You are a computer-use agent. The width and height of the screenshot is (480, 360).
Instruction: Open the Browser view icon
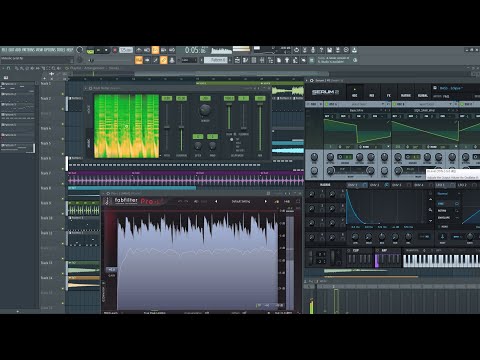pos(270,60)
